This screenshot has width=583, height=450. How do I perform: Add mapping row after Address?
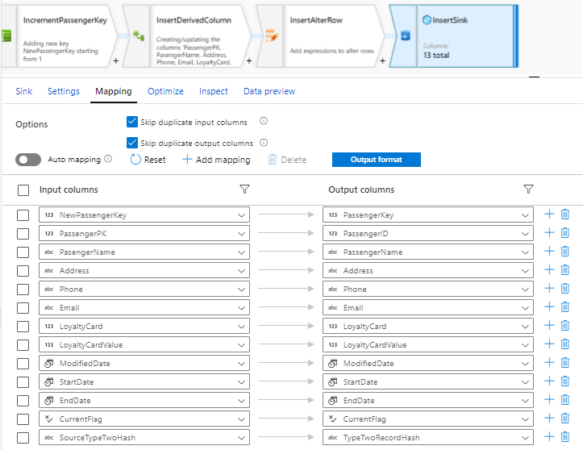[x=549, y=270]
